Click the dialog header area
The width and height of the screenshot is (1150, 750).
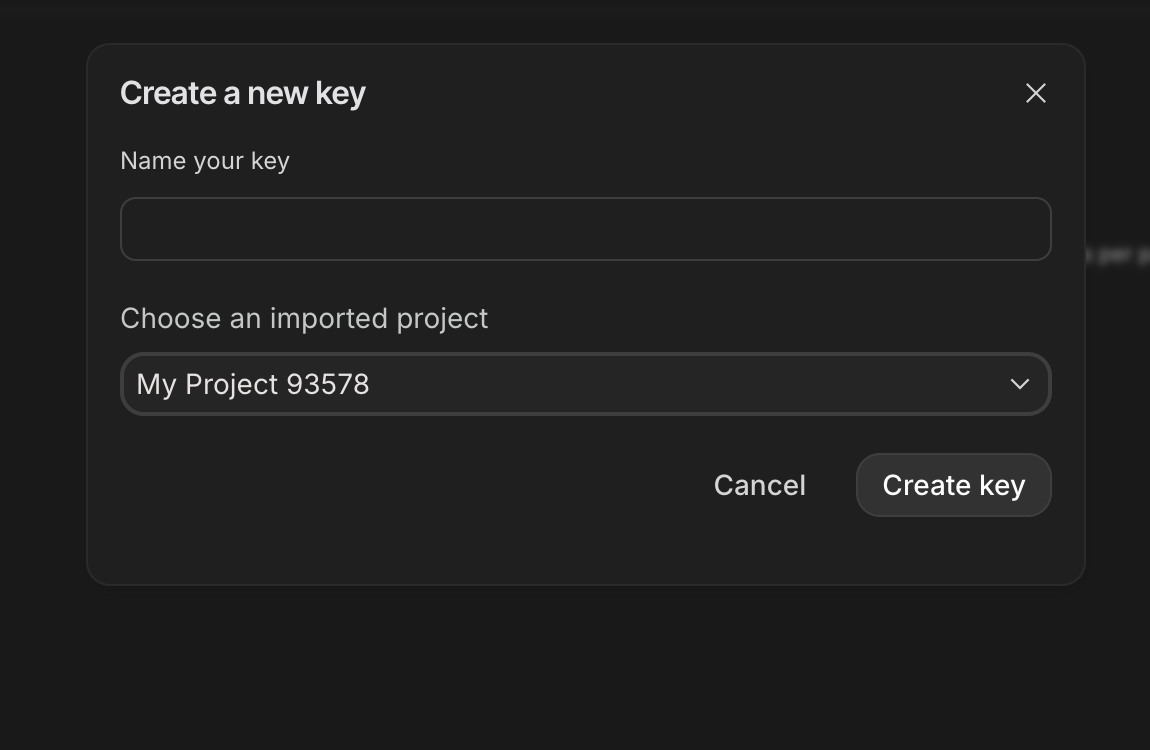586,92
